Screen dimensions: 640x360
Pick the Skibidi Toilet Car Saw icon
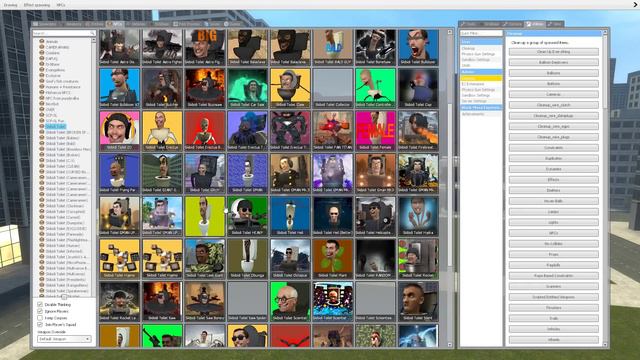click(247, 88)
